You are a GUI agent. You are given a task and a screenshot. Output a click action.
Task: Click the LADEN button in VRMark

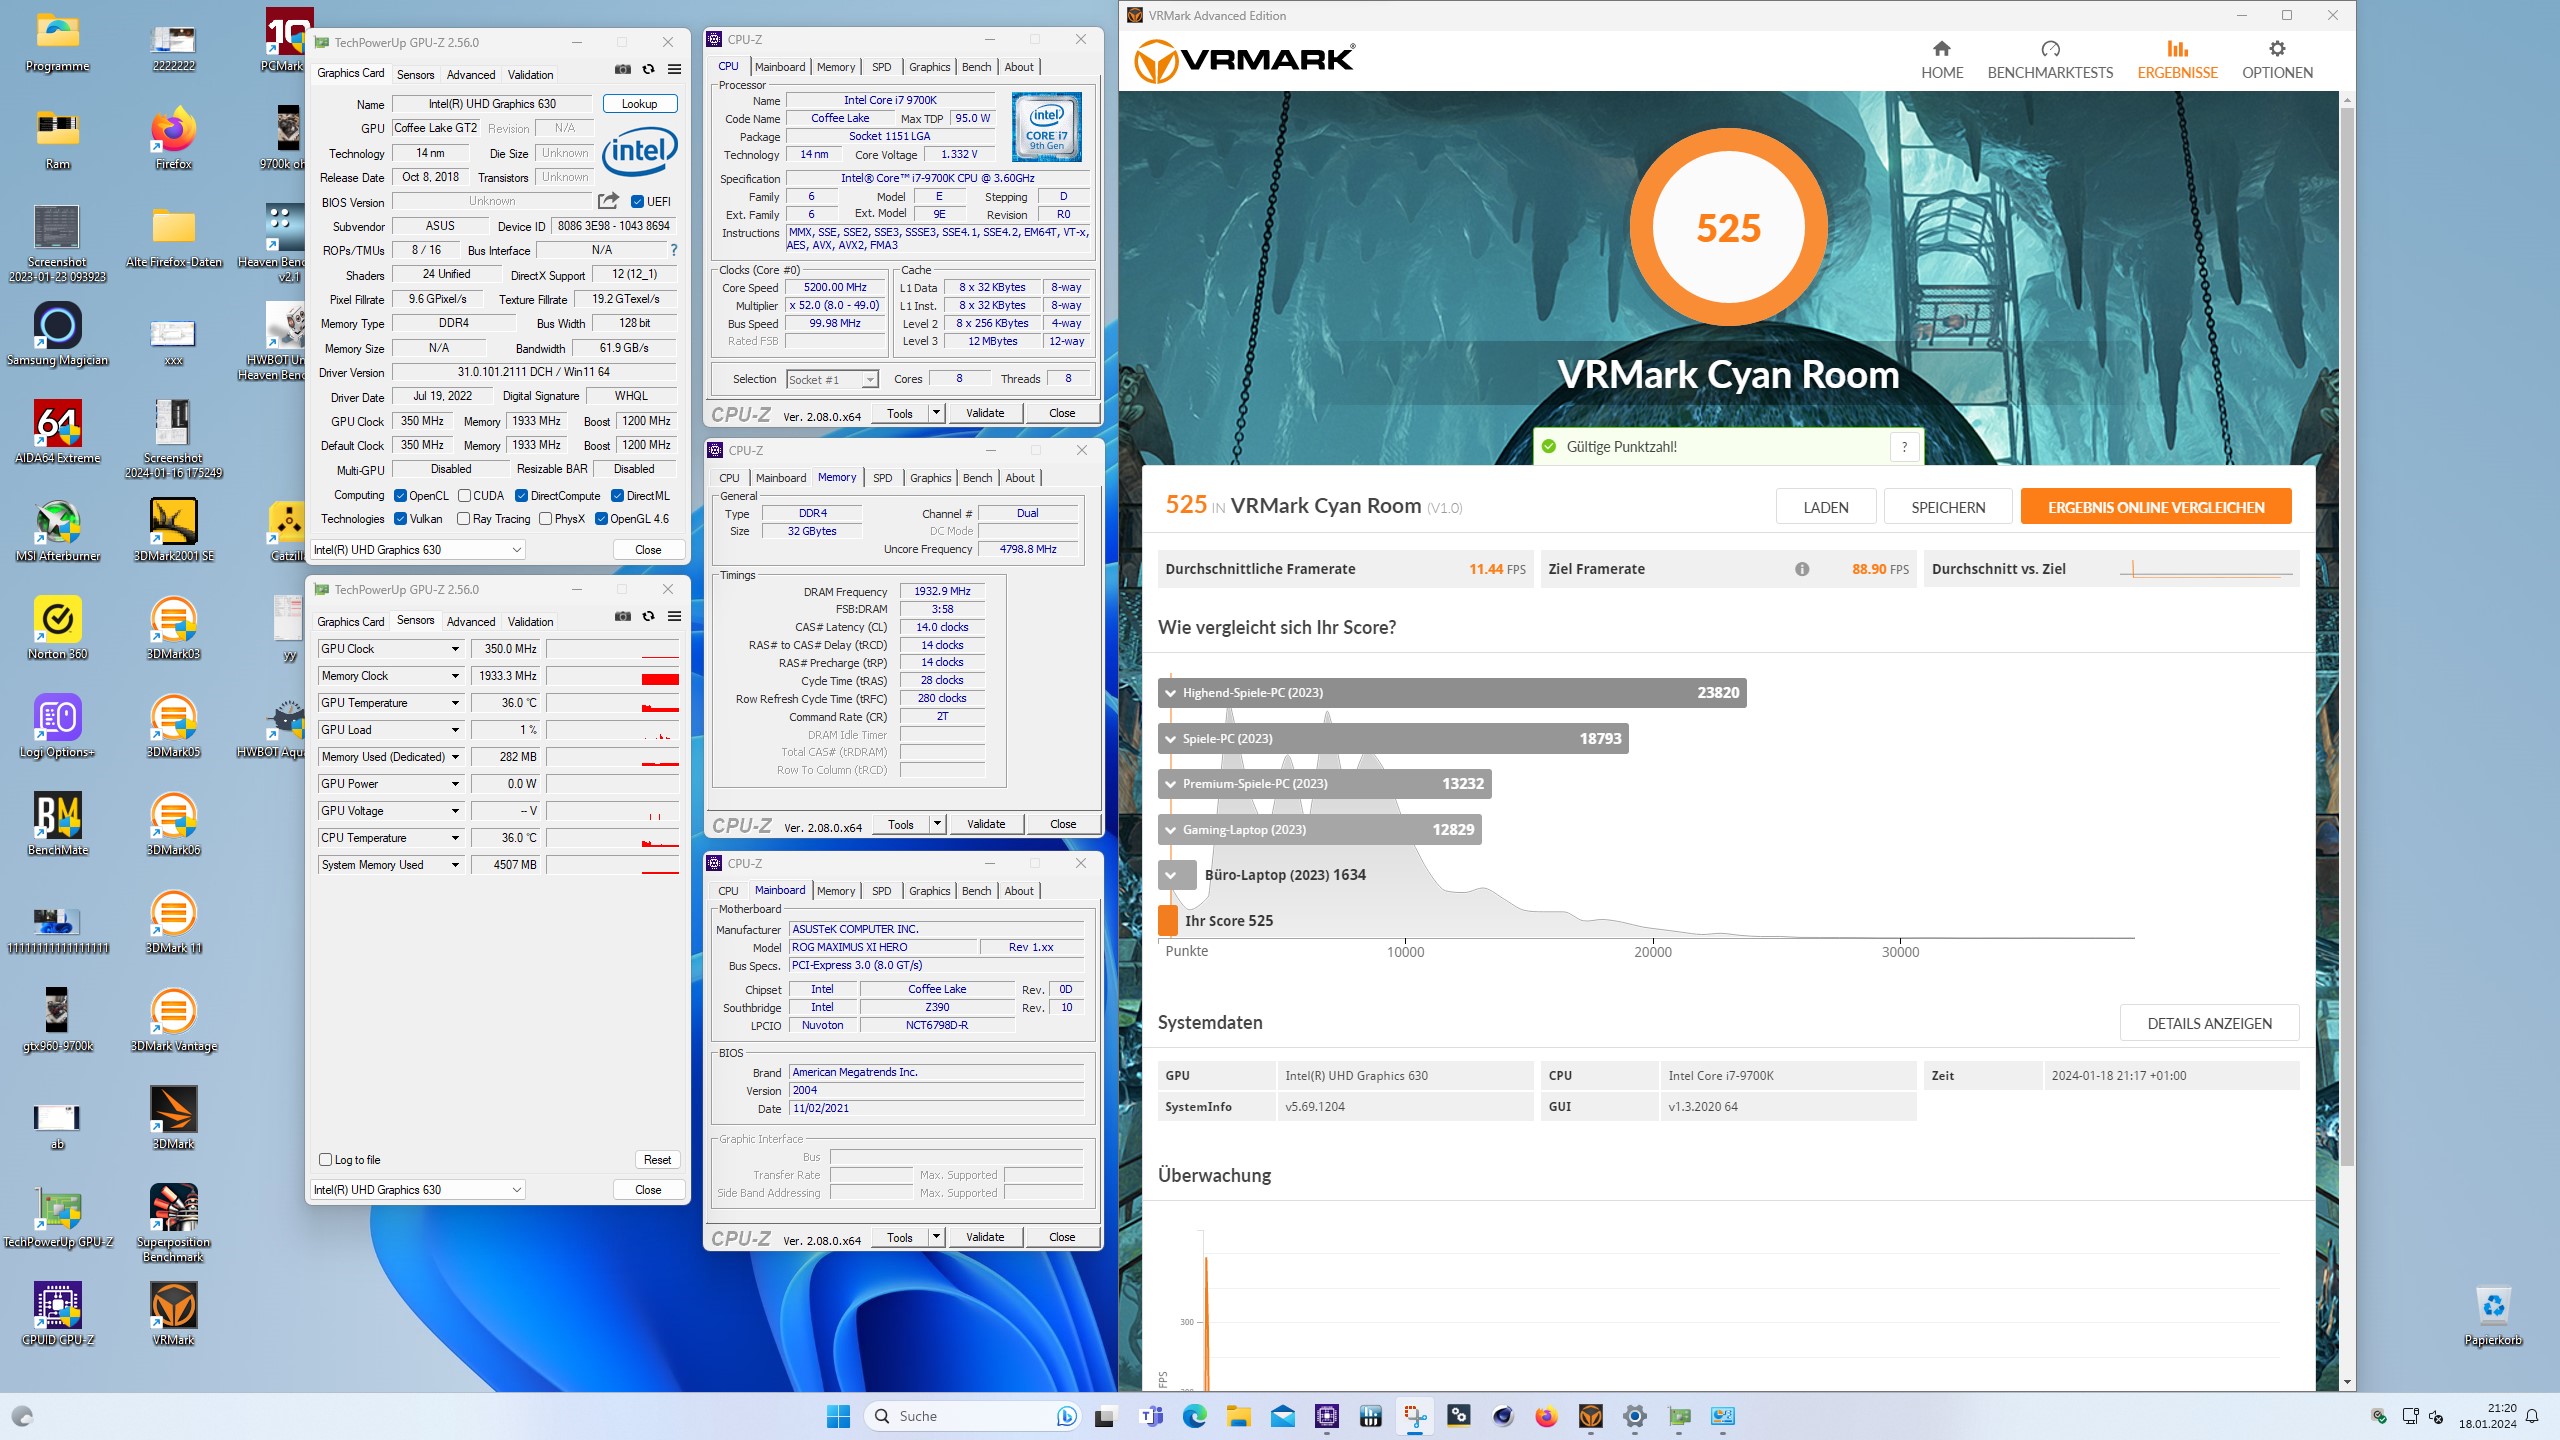[x=1826, y=507]
